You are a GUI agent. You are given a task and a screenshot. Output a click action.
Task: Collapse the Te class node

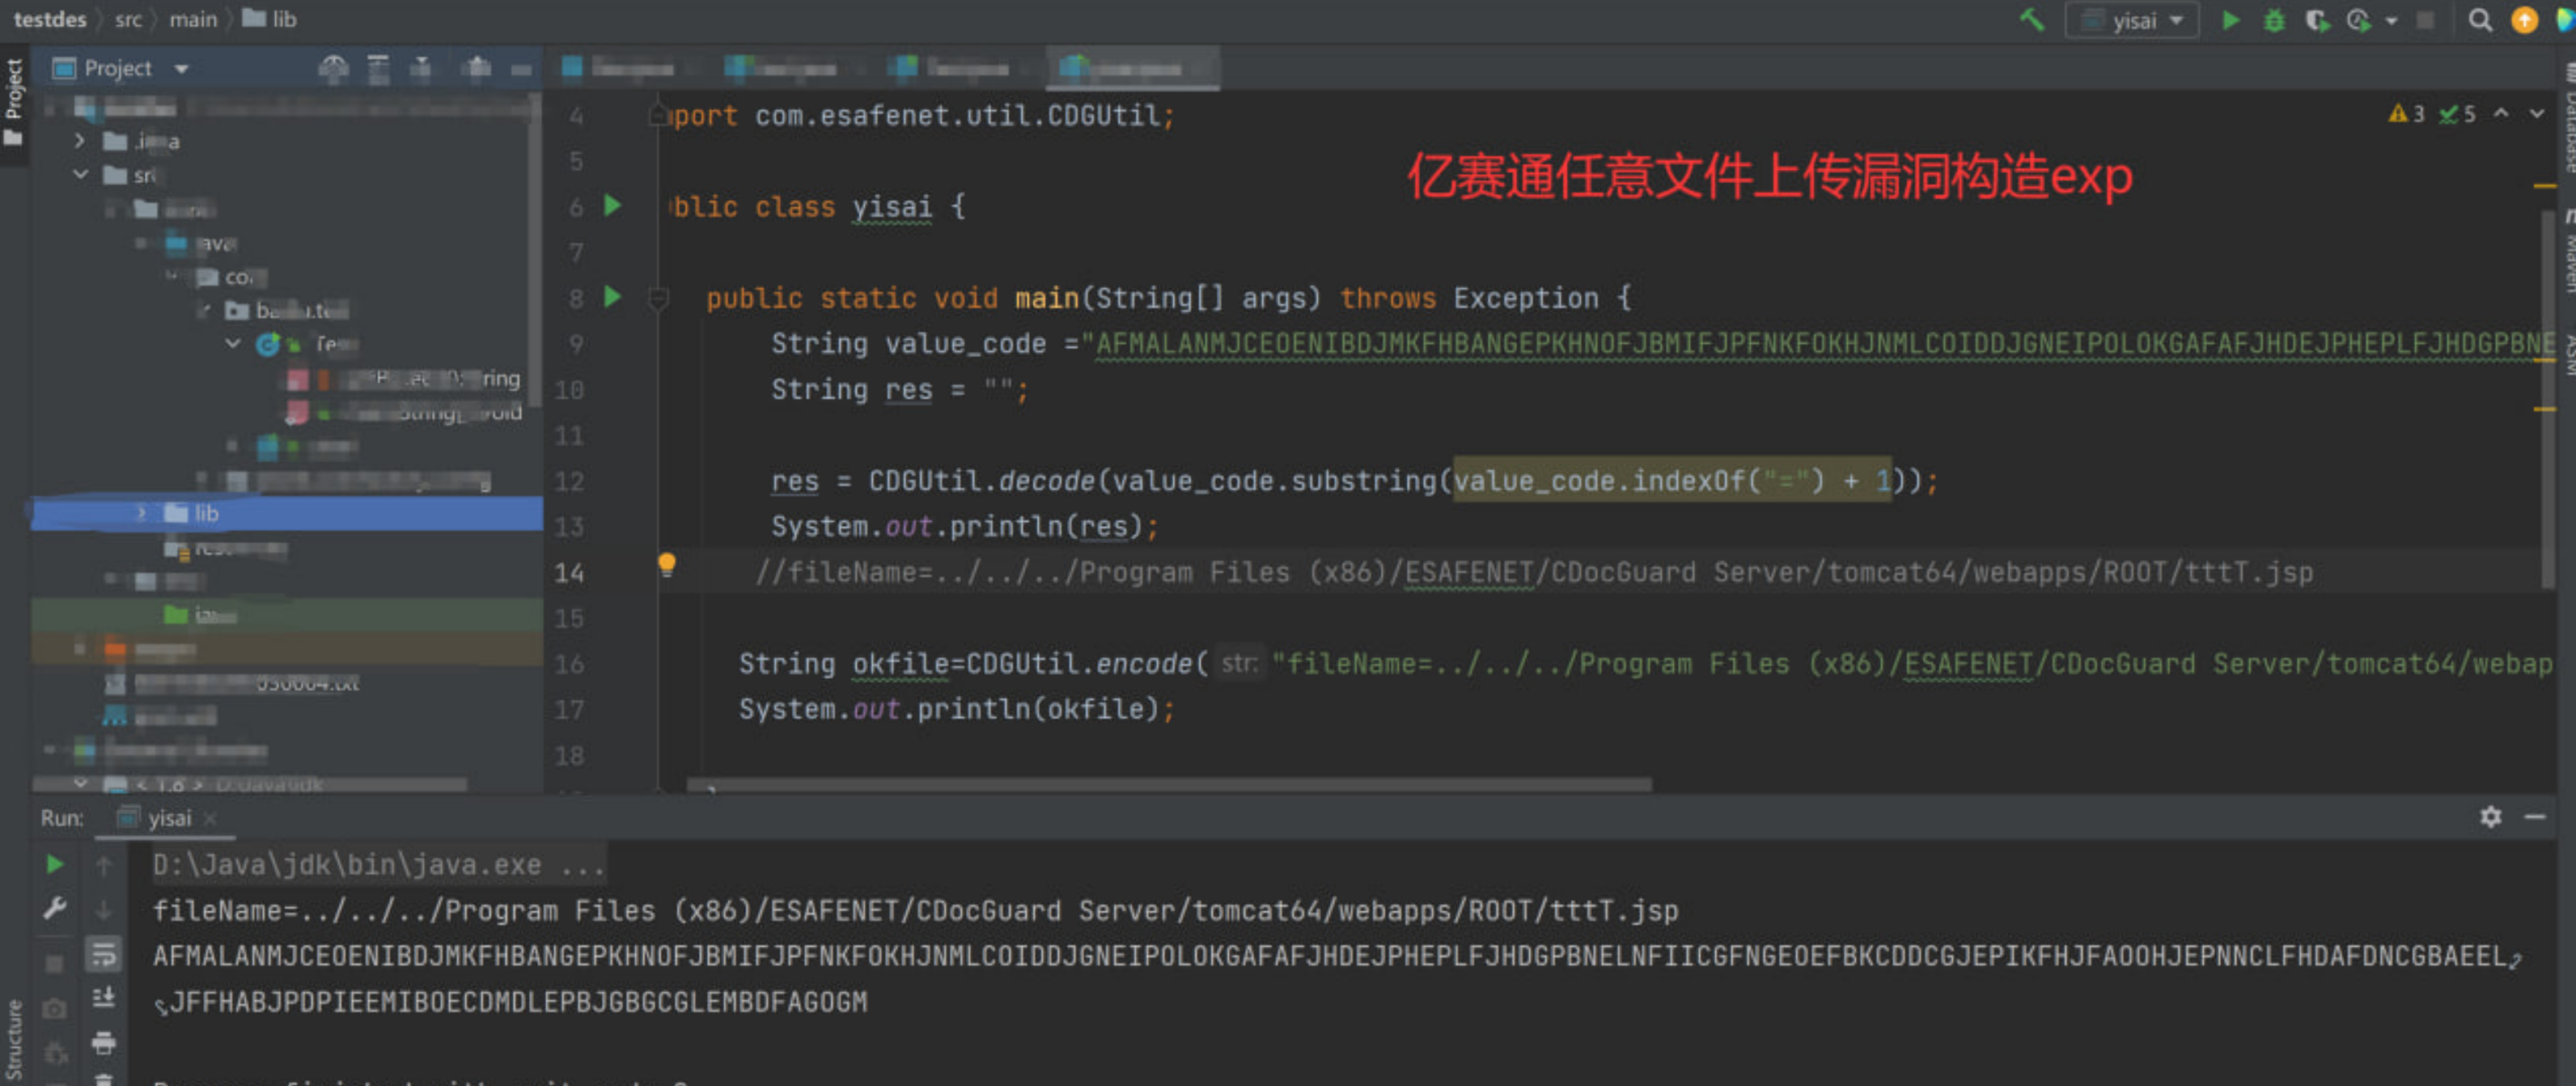click(233, 343)
